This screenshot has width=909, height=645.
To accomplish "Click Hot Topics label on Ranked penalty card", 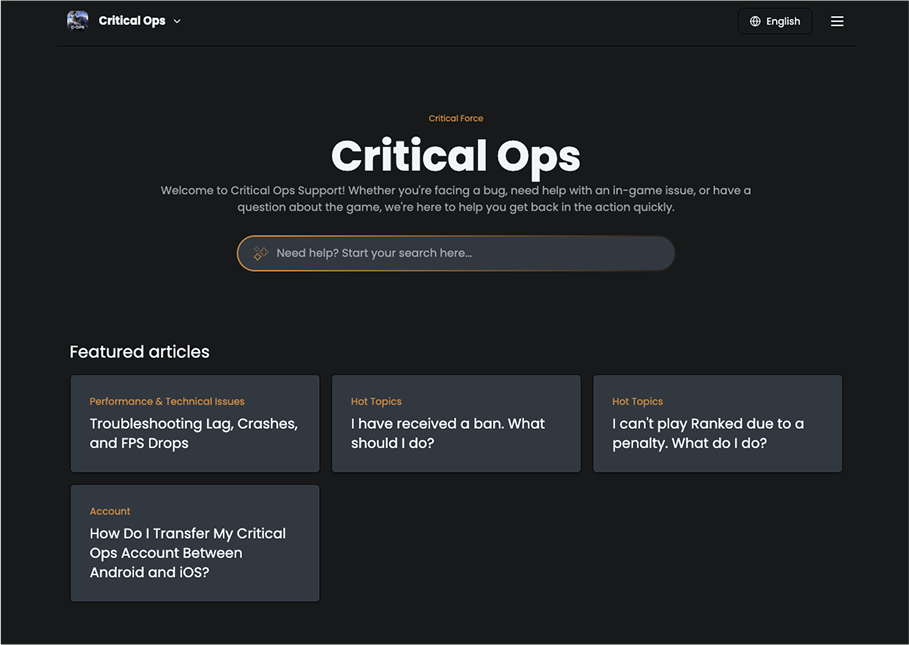I will click(637, 401).
